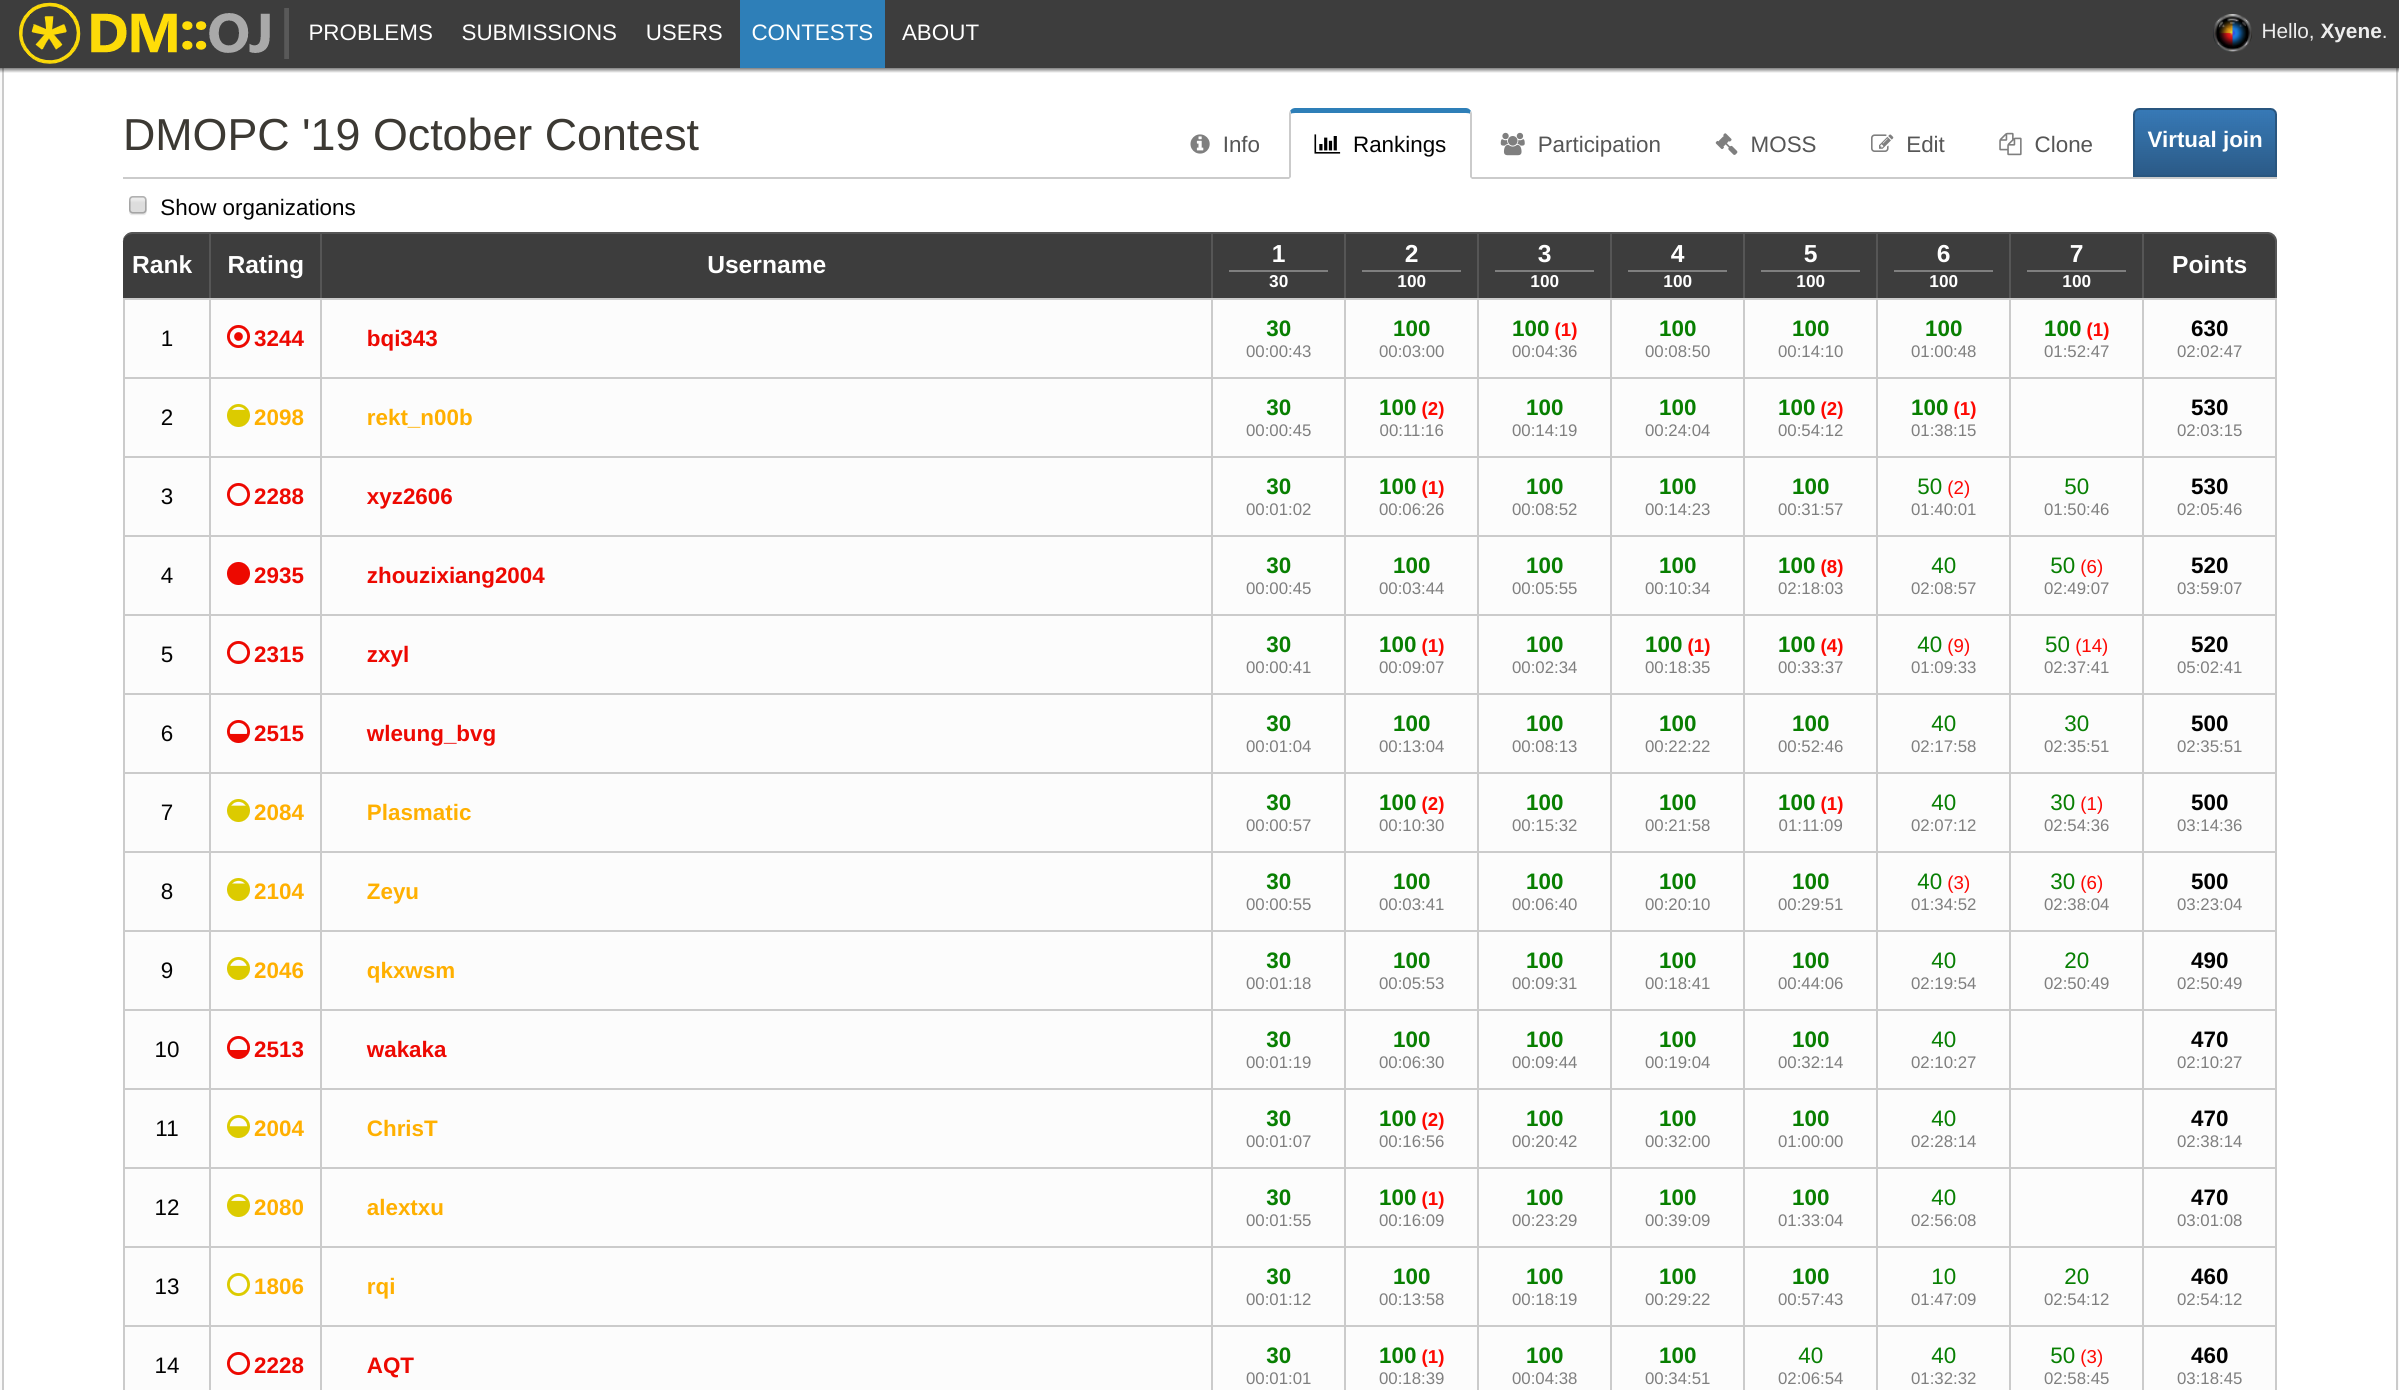View bqi343's problem 1 submission score
The image size is (2399, 1390).
1277,329
